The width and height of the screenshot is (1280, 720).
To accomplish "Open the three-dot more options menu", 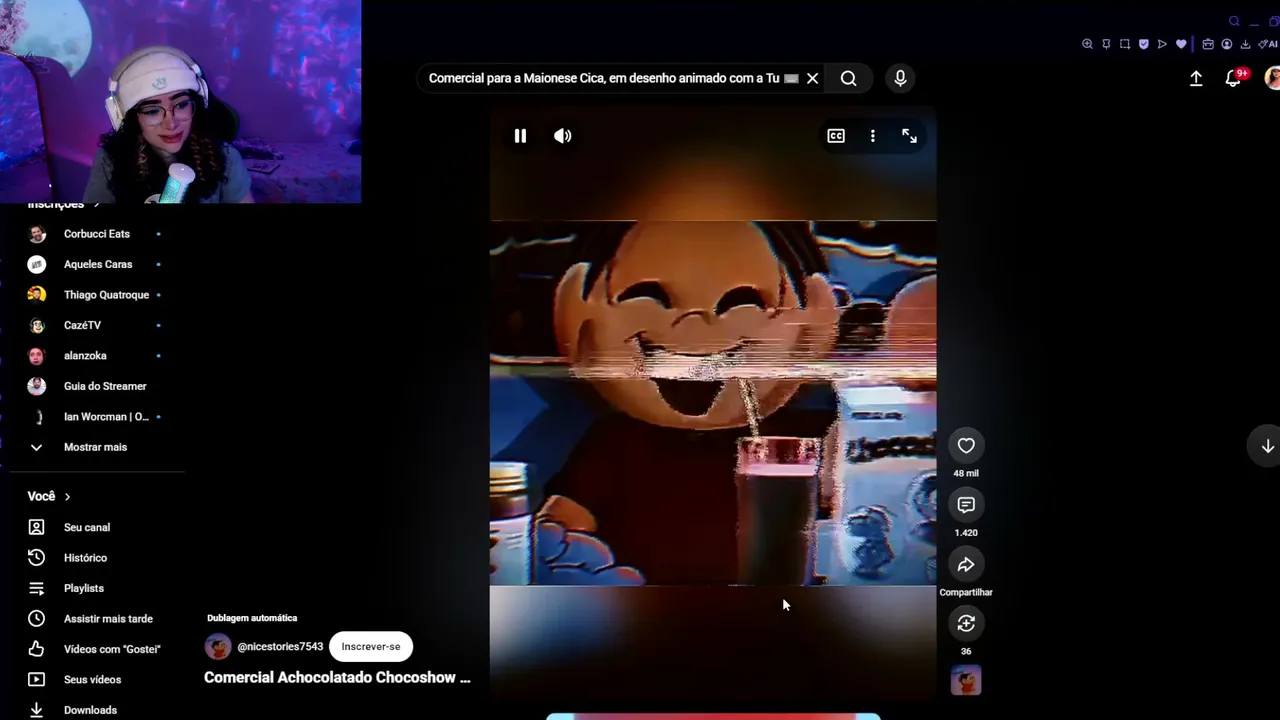I will 873,136.
